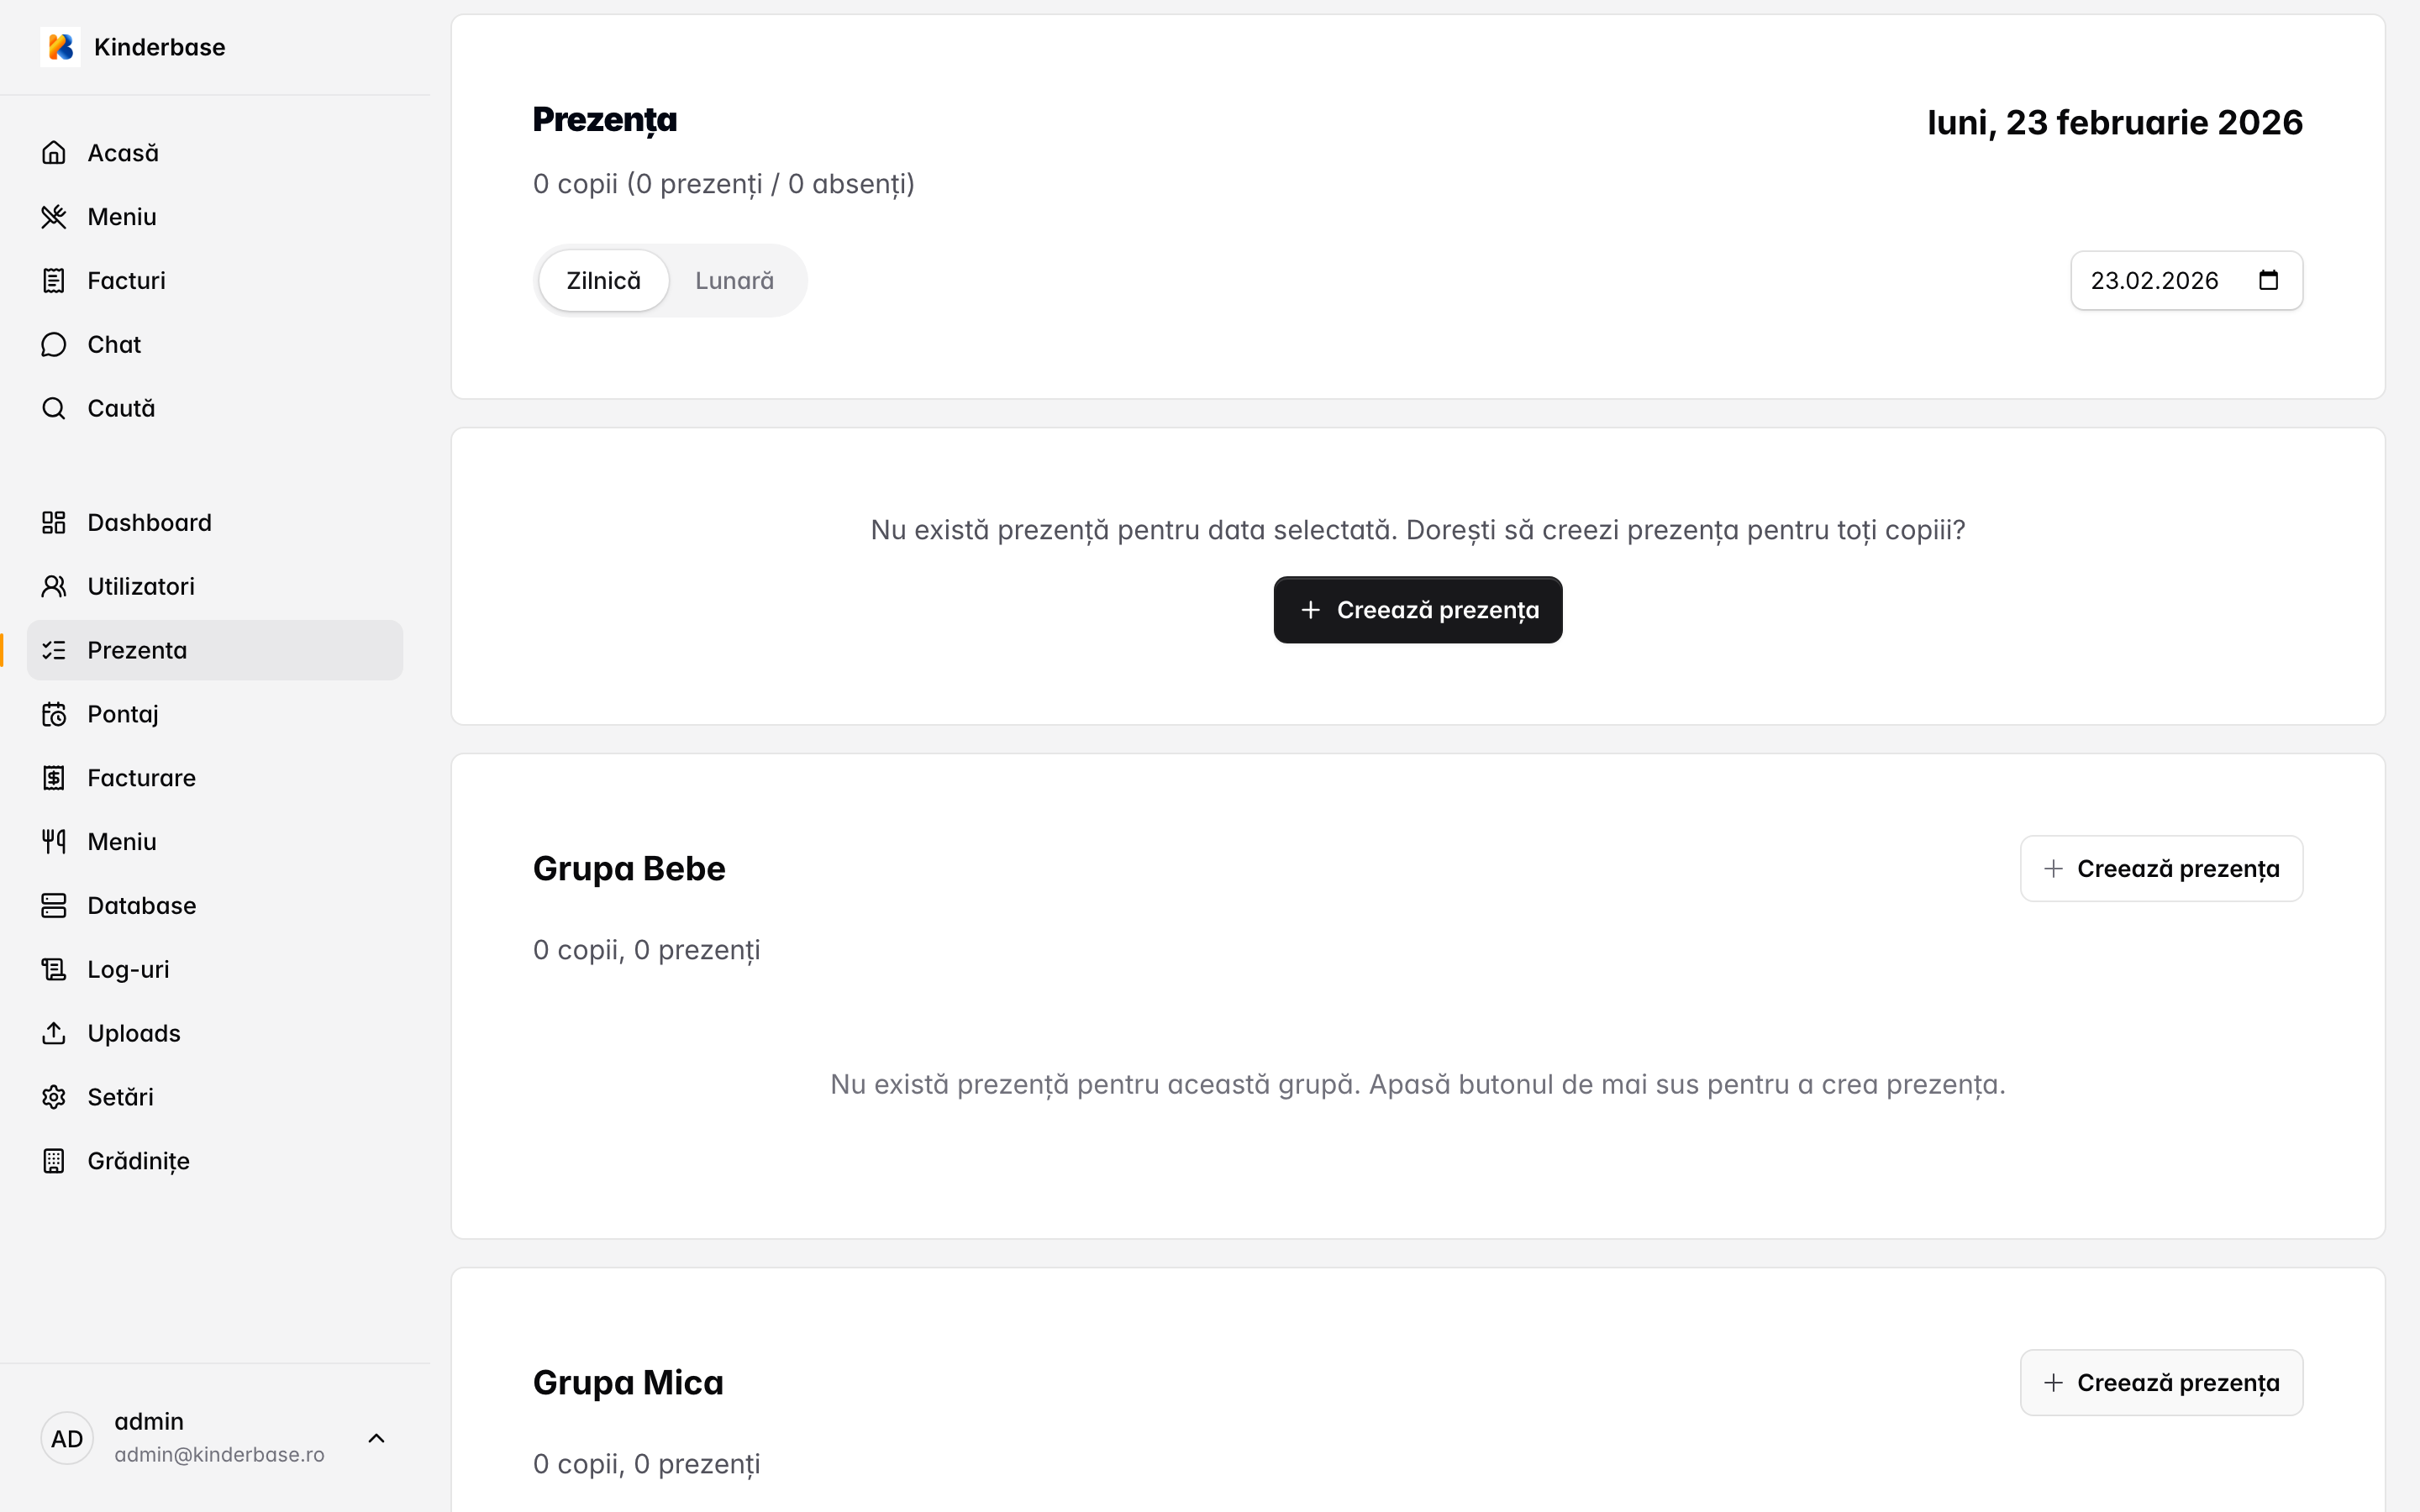Screen dimensions: 2420x1512
Task: Expand the admin account menu chevron
Action: tap(376, 1439)
